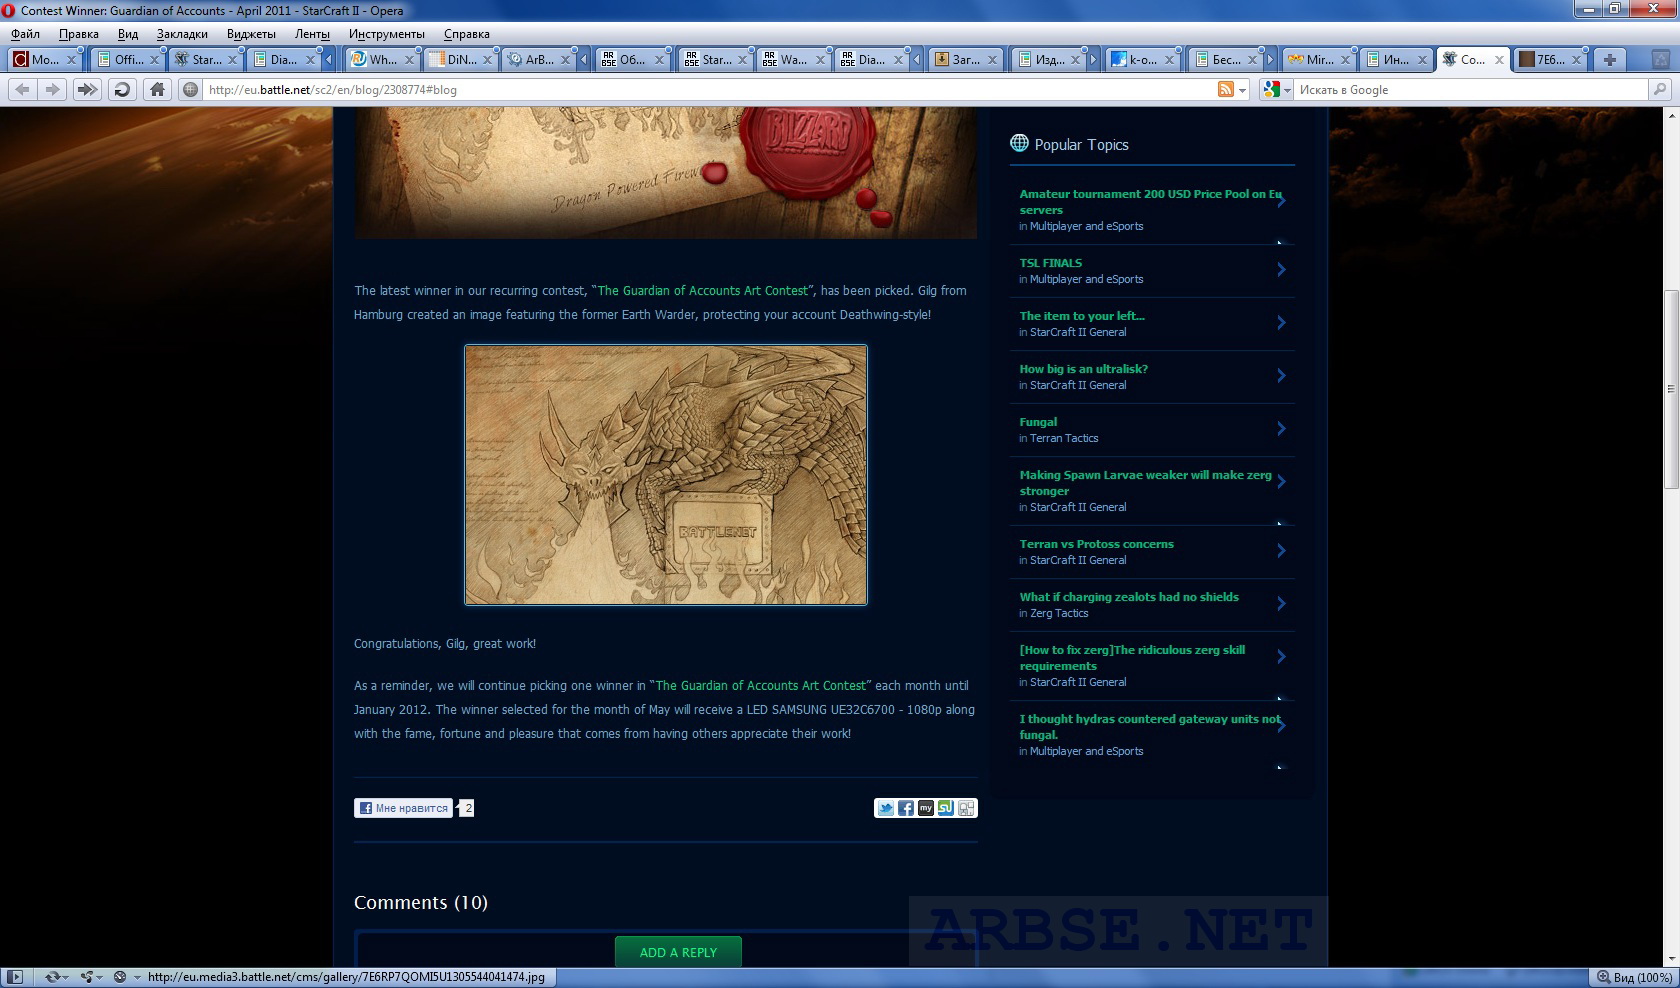Open the Opera Link dropdown arrow

coord(68,978)
